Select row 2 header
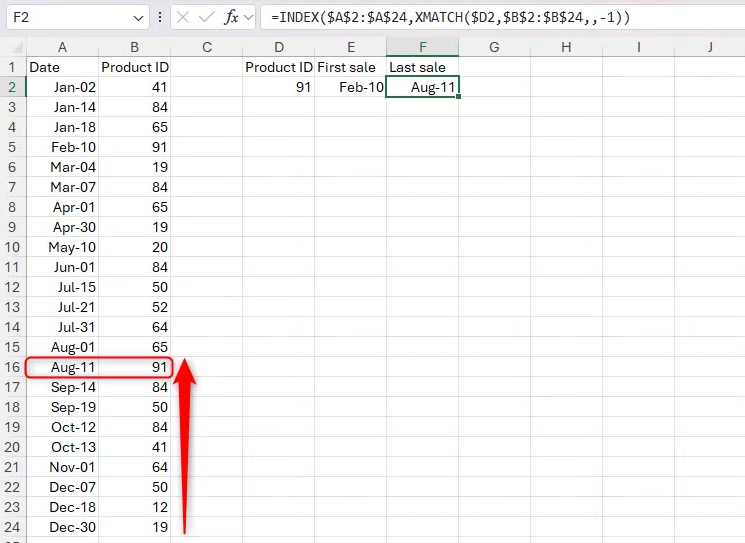Screen dimensions: 745x543 [x=12, y=87]
